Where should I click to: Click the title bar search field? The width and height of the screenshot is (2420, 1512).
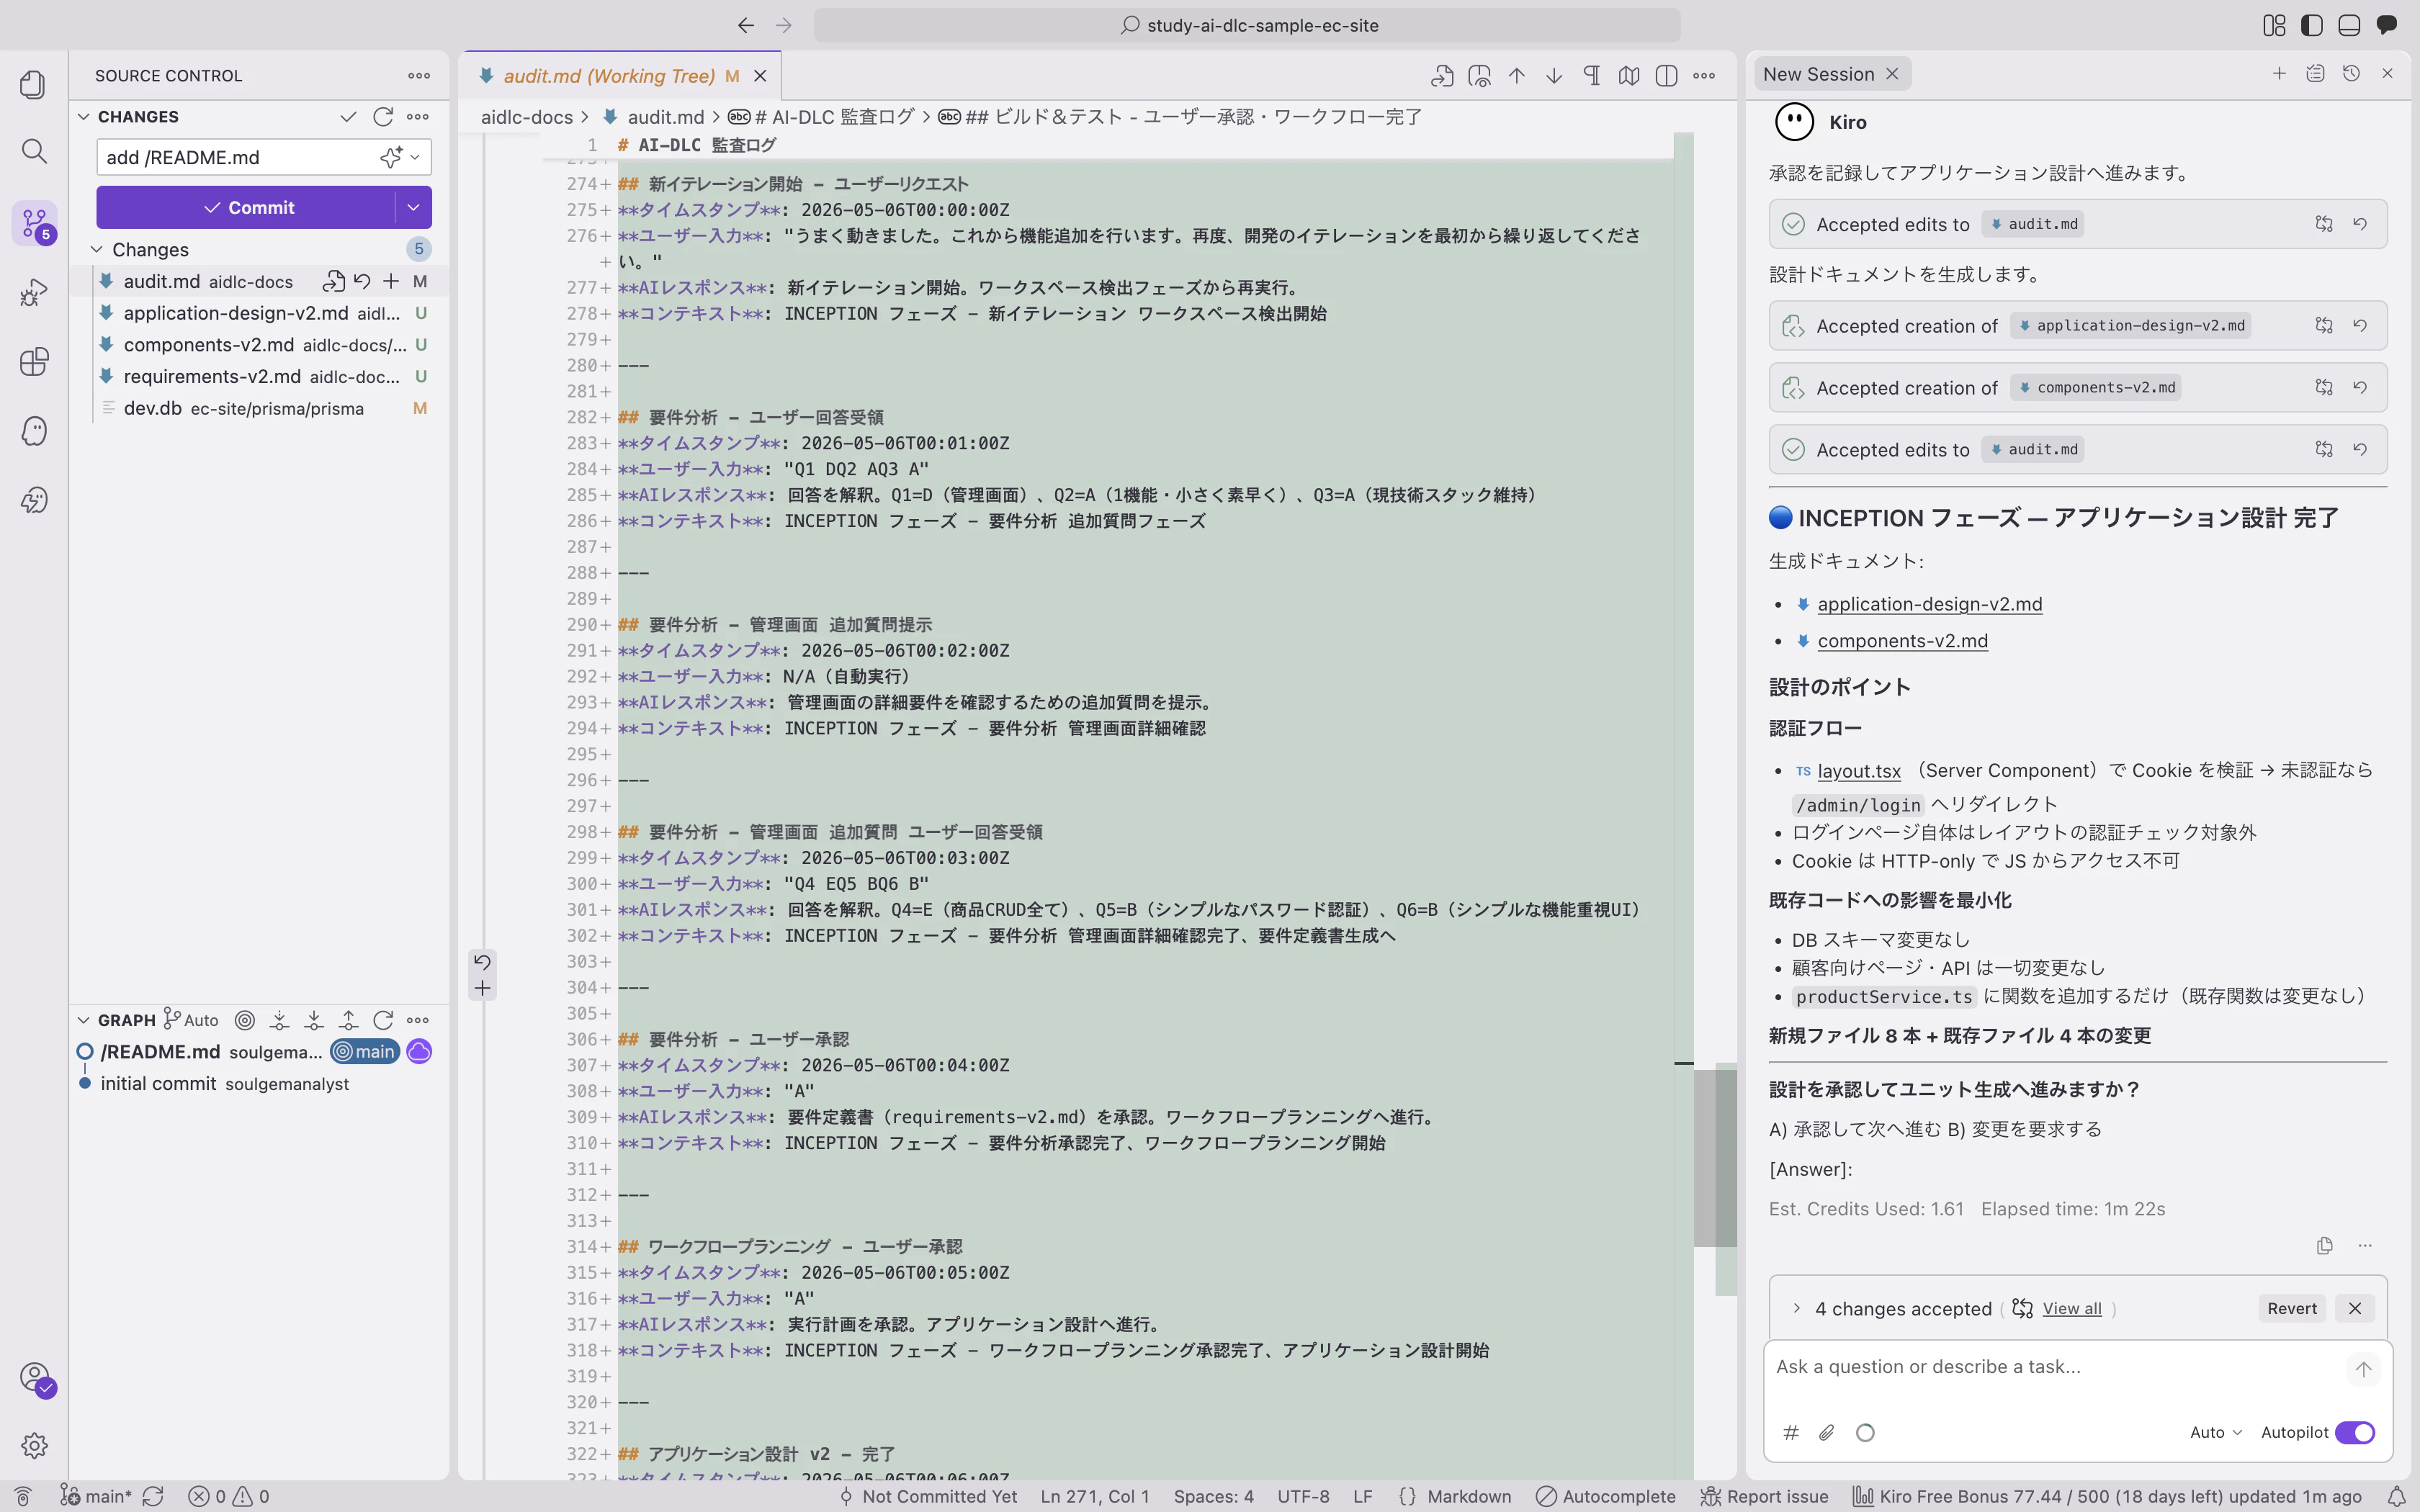click(1247, 25)
